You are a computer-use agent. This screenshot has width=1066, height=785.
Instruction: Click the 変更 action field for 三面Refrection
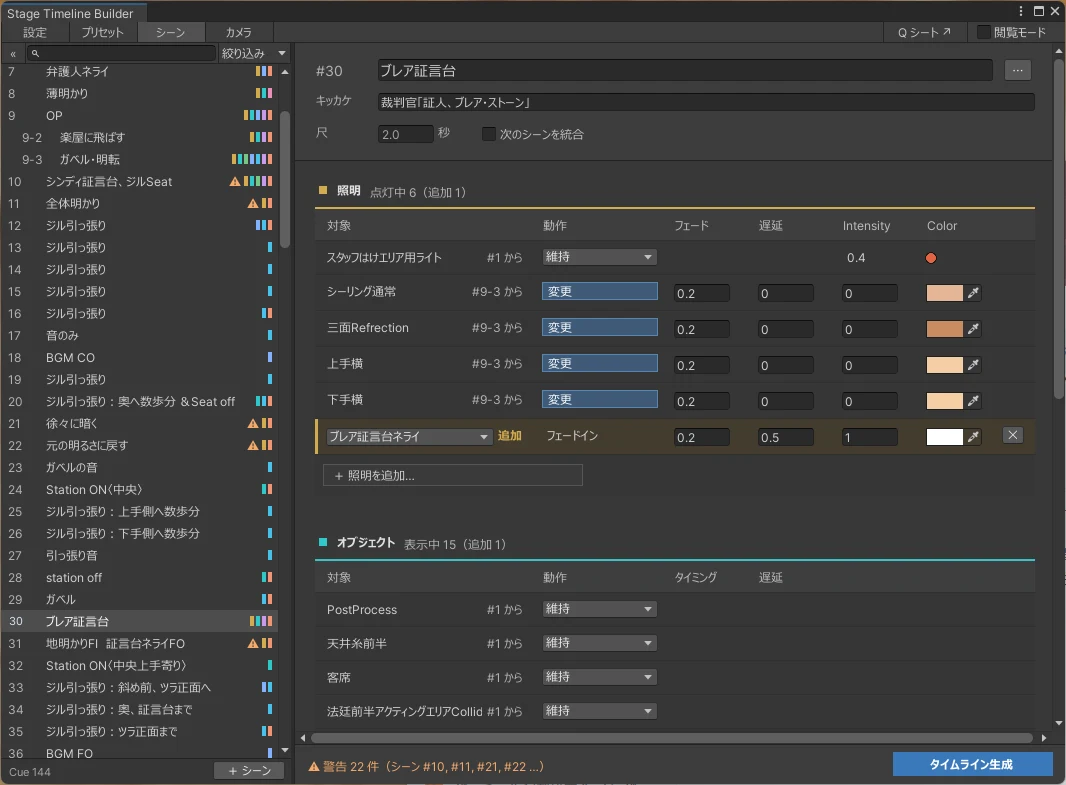click(600, 328)
